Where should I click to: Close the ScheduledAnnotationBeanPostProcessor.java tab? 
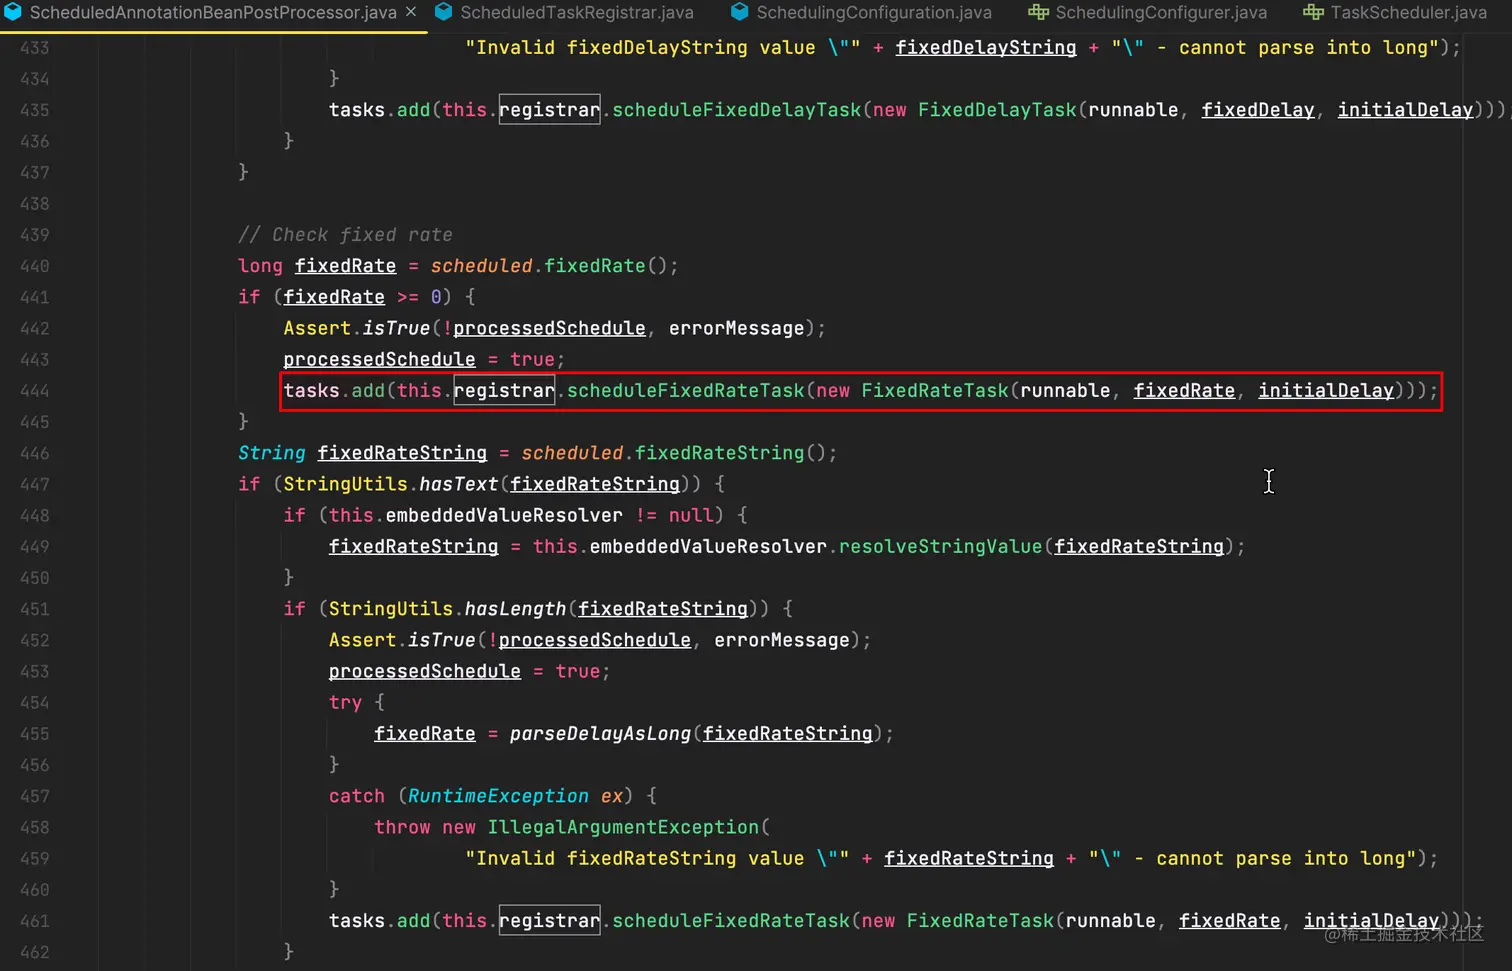411,13
